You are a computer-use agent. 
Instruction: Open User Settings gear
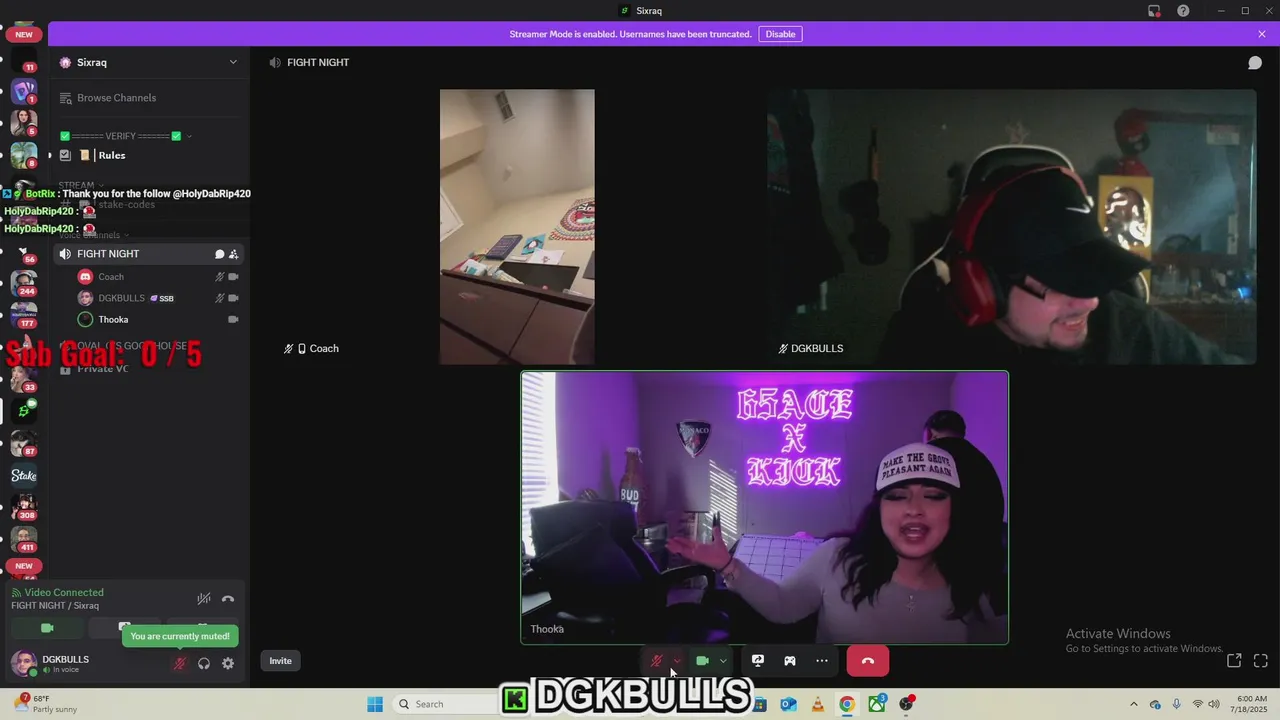(228, 663)
